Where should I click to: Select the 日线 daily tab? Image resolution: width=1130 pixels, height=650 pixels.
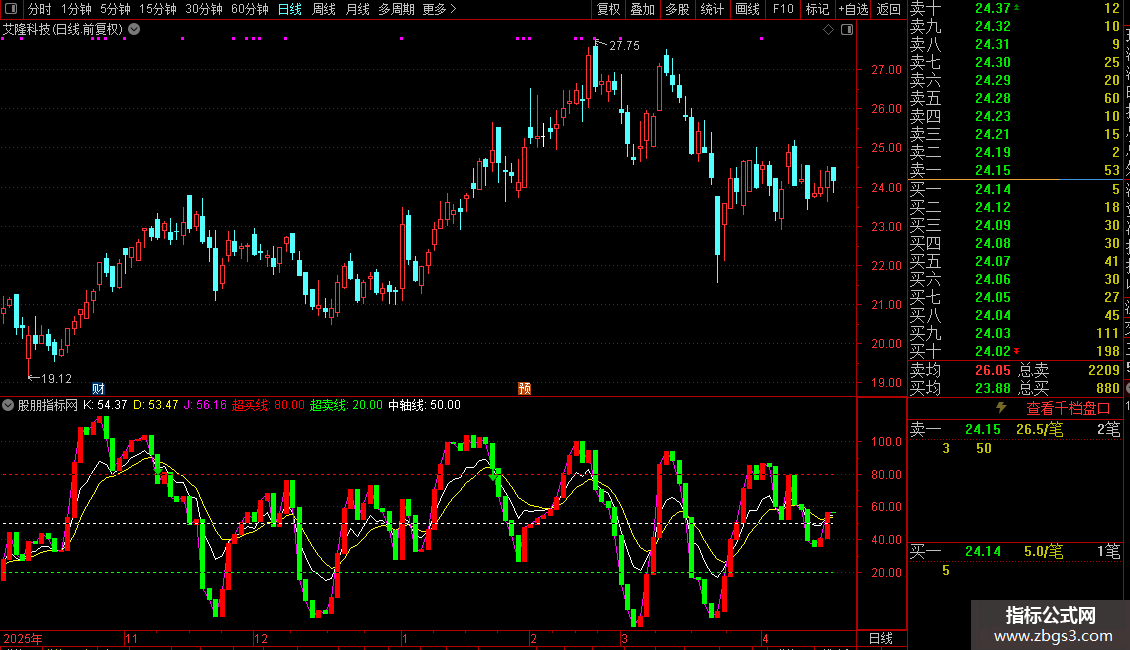[x=290, y=9]
